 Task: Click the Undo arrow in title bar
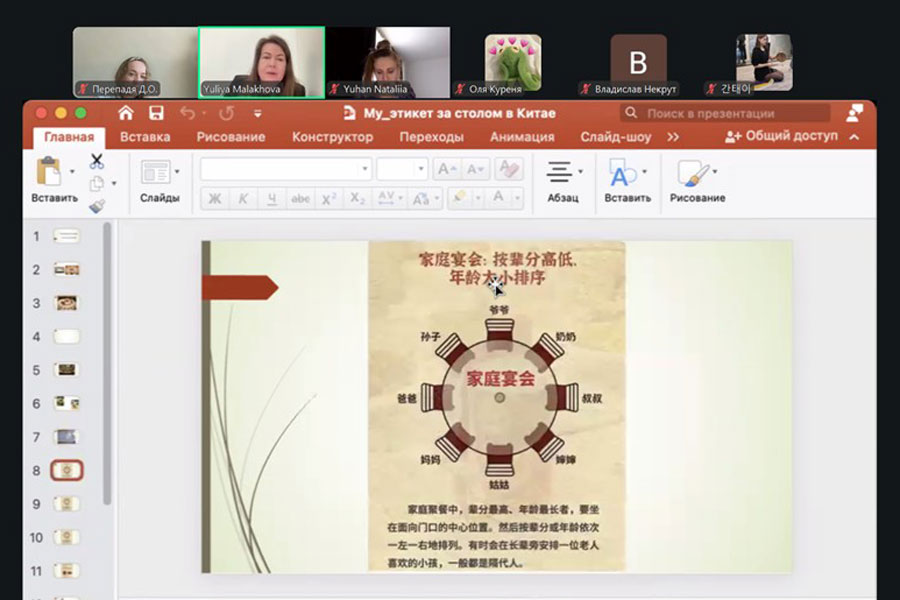[188, 113]
